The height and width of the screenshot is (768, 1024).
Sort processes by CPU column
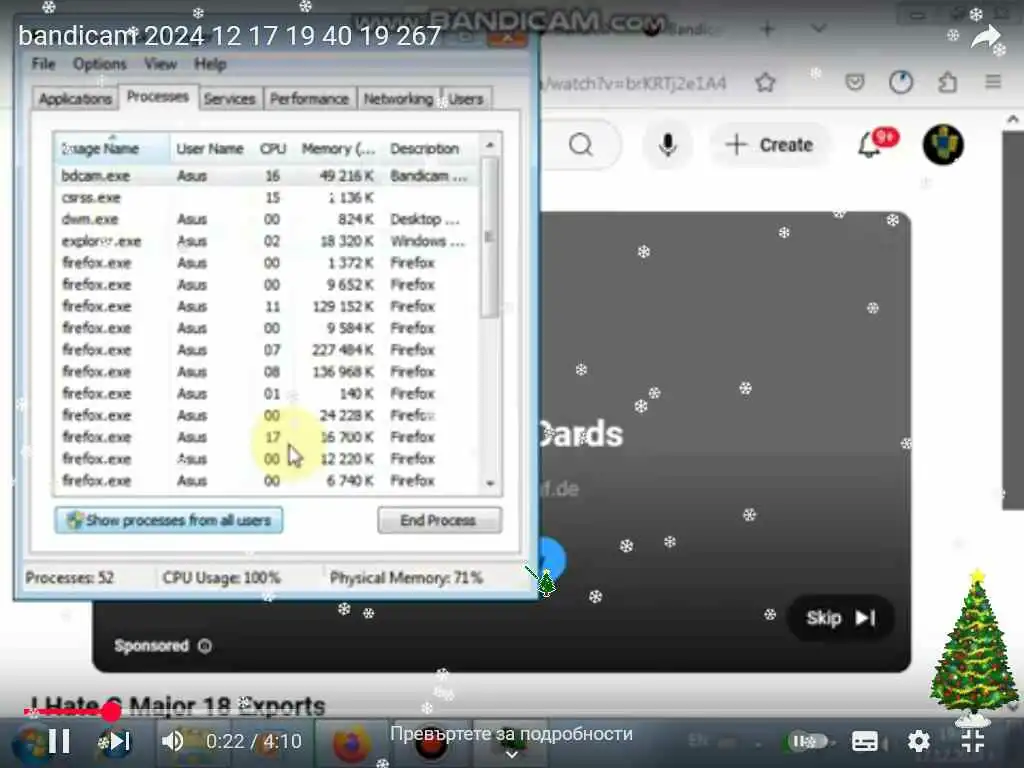tap(273, 148)
